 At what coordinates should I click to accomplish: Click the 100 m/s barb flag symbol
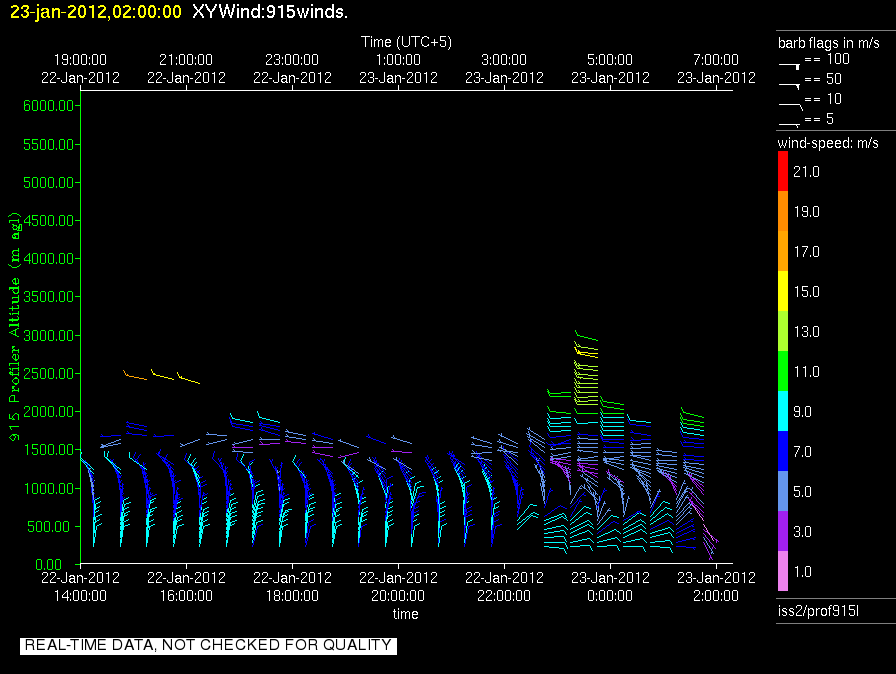tap(790, 63)
